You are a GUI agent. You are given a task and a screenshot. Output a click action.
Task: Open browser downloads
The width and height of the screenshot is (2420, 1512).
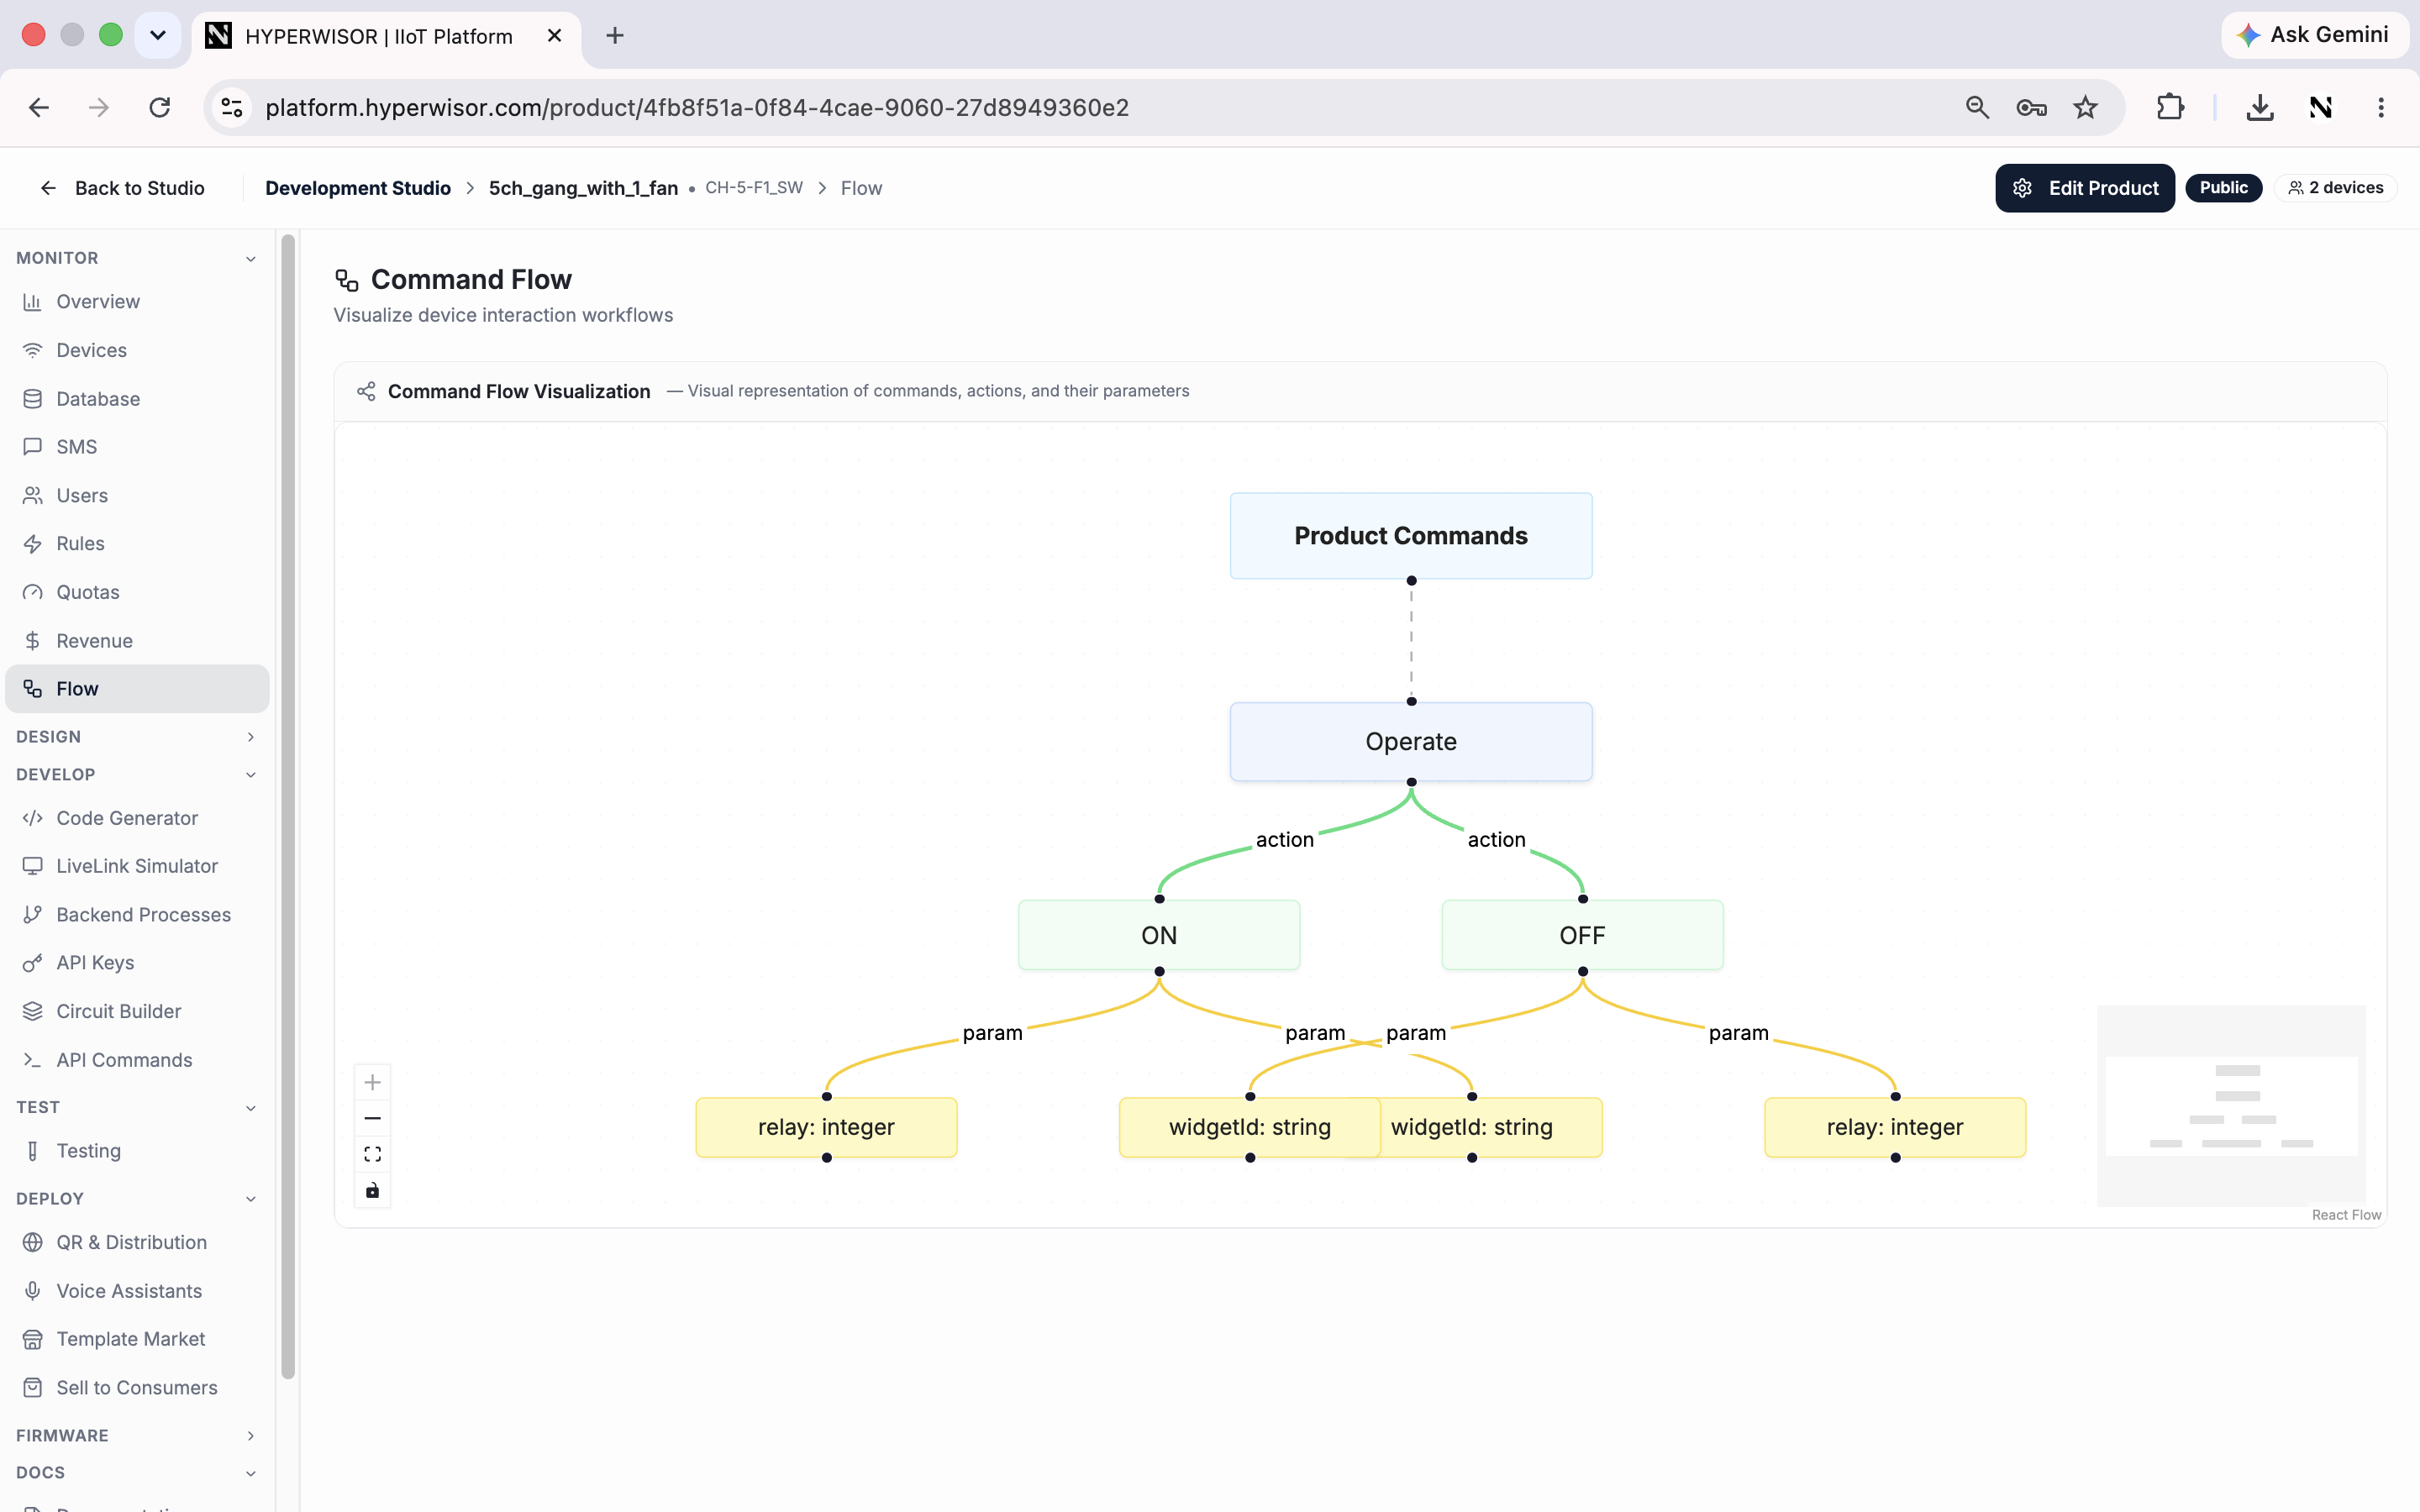click(x=2260, y=107)
